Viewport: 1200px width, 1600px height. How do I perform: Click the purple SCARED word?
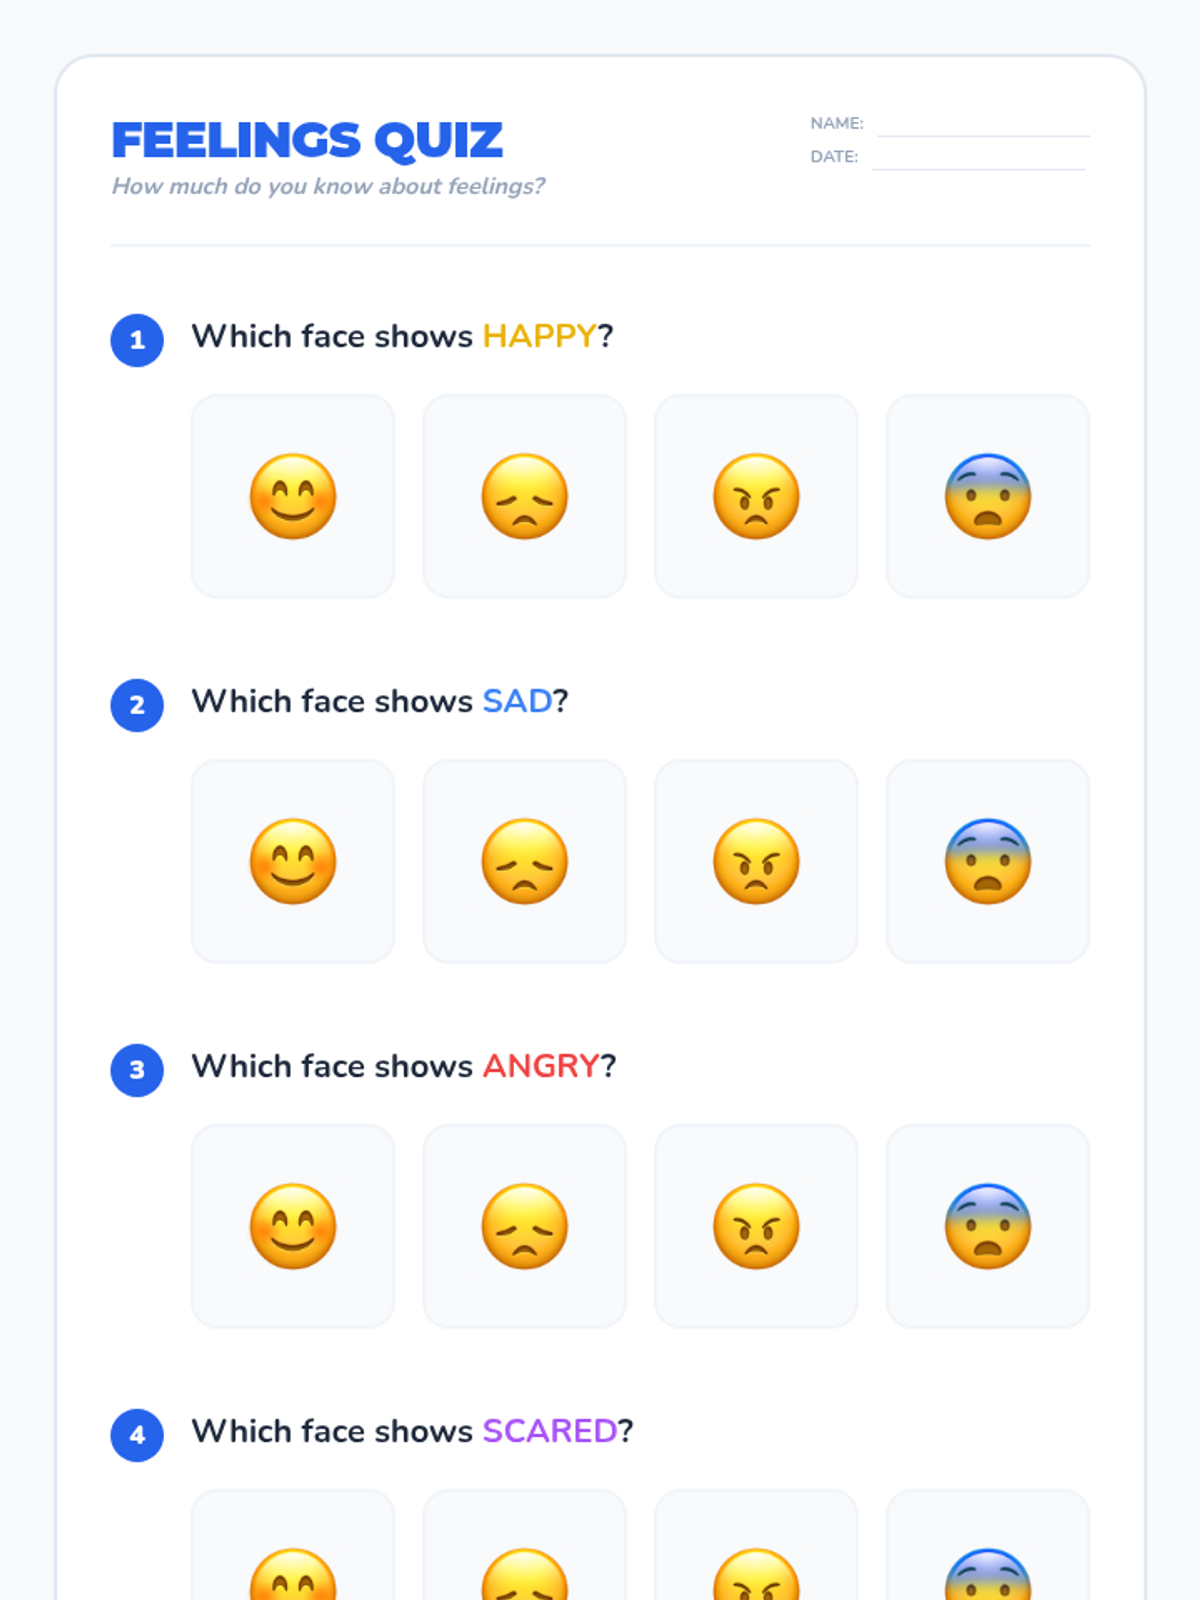pyautogui.click(x=549, y=1431)
